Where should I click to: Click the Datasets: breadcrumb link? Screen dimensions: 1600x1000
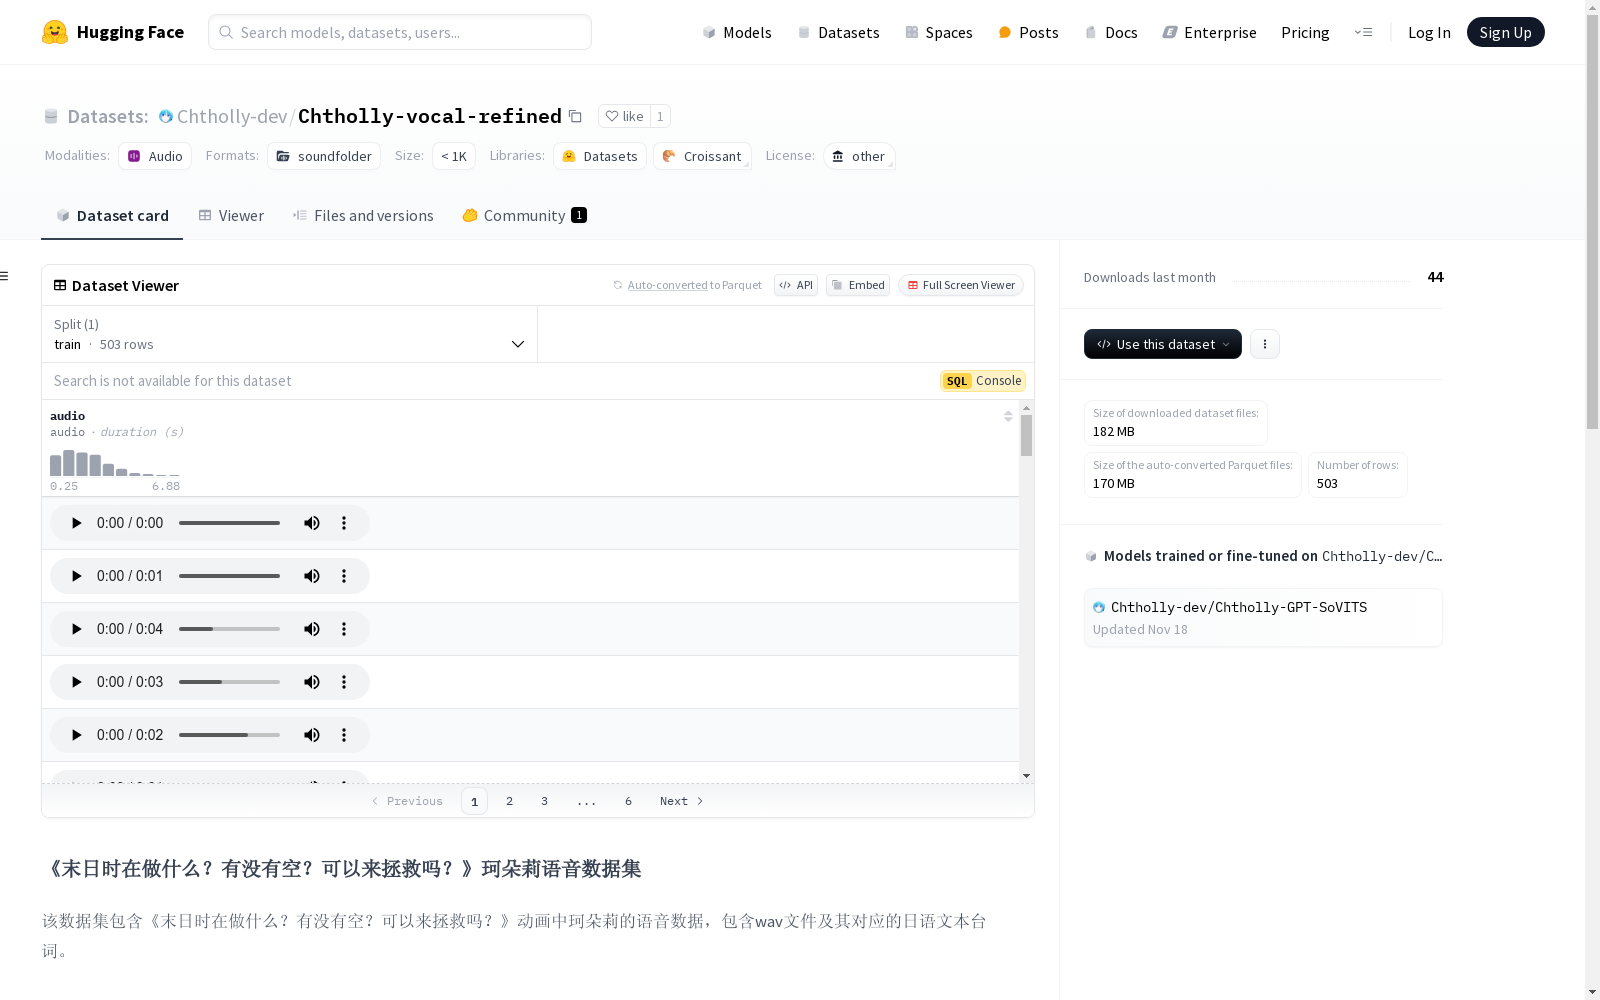point(107,116)
